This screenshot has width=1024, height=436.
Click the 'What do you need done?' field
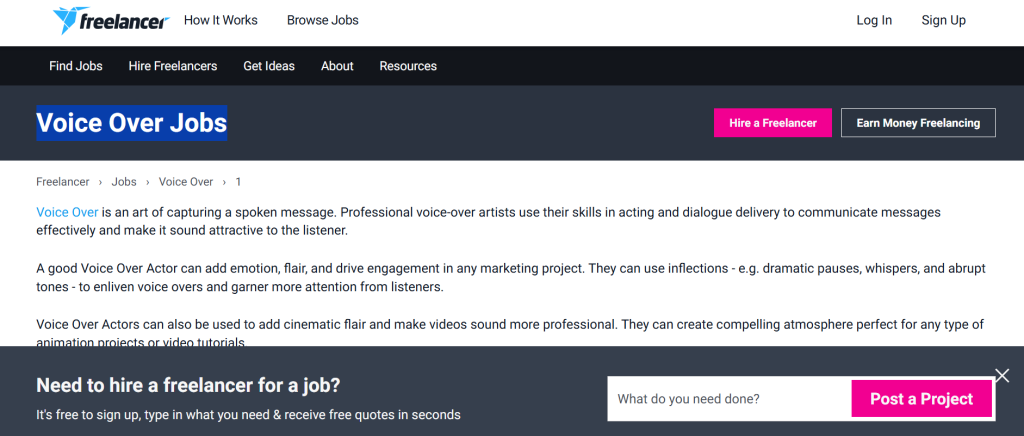pos(728,399)
